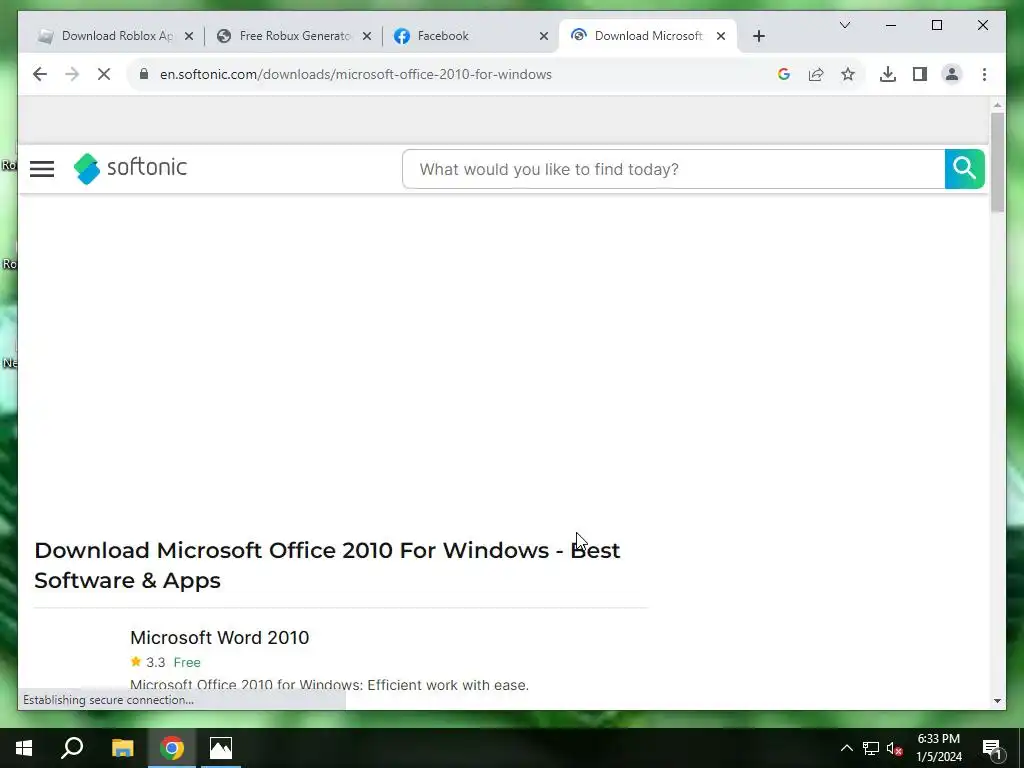The width and height of the screenshot is (1024, 768).
Task: Share this page from the address bar
Action: point(816,74)
